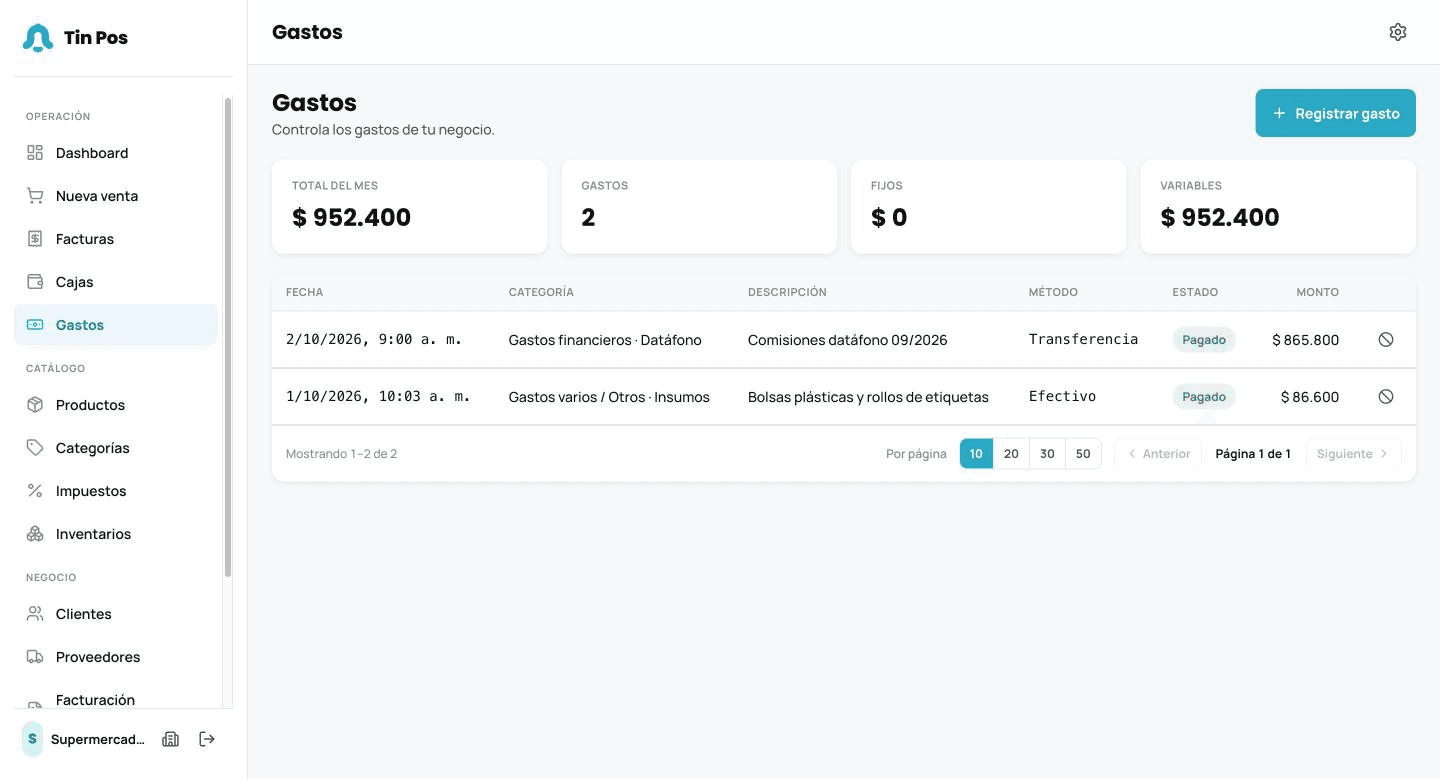
Task: Click the $ 86.600 amount
Action: click(1310, 397)
